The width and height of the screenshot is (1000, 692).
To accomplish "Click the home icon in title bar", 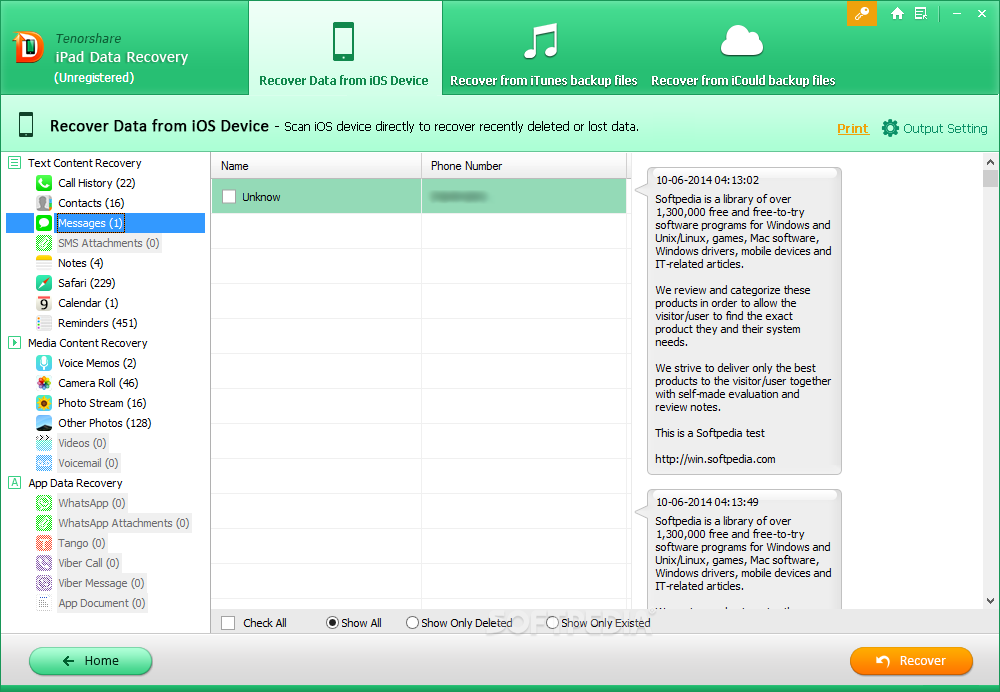I will (897, 13).
